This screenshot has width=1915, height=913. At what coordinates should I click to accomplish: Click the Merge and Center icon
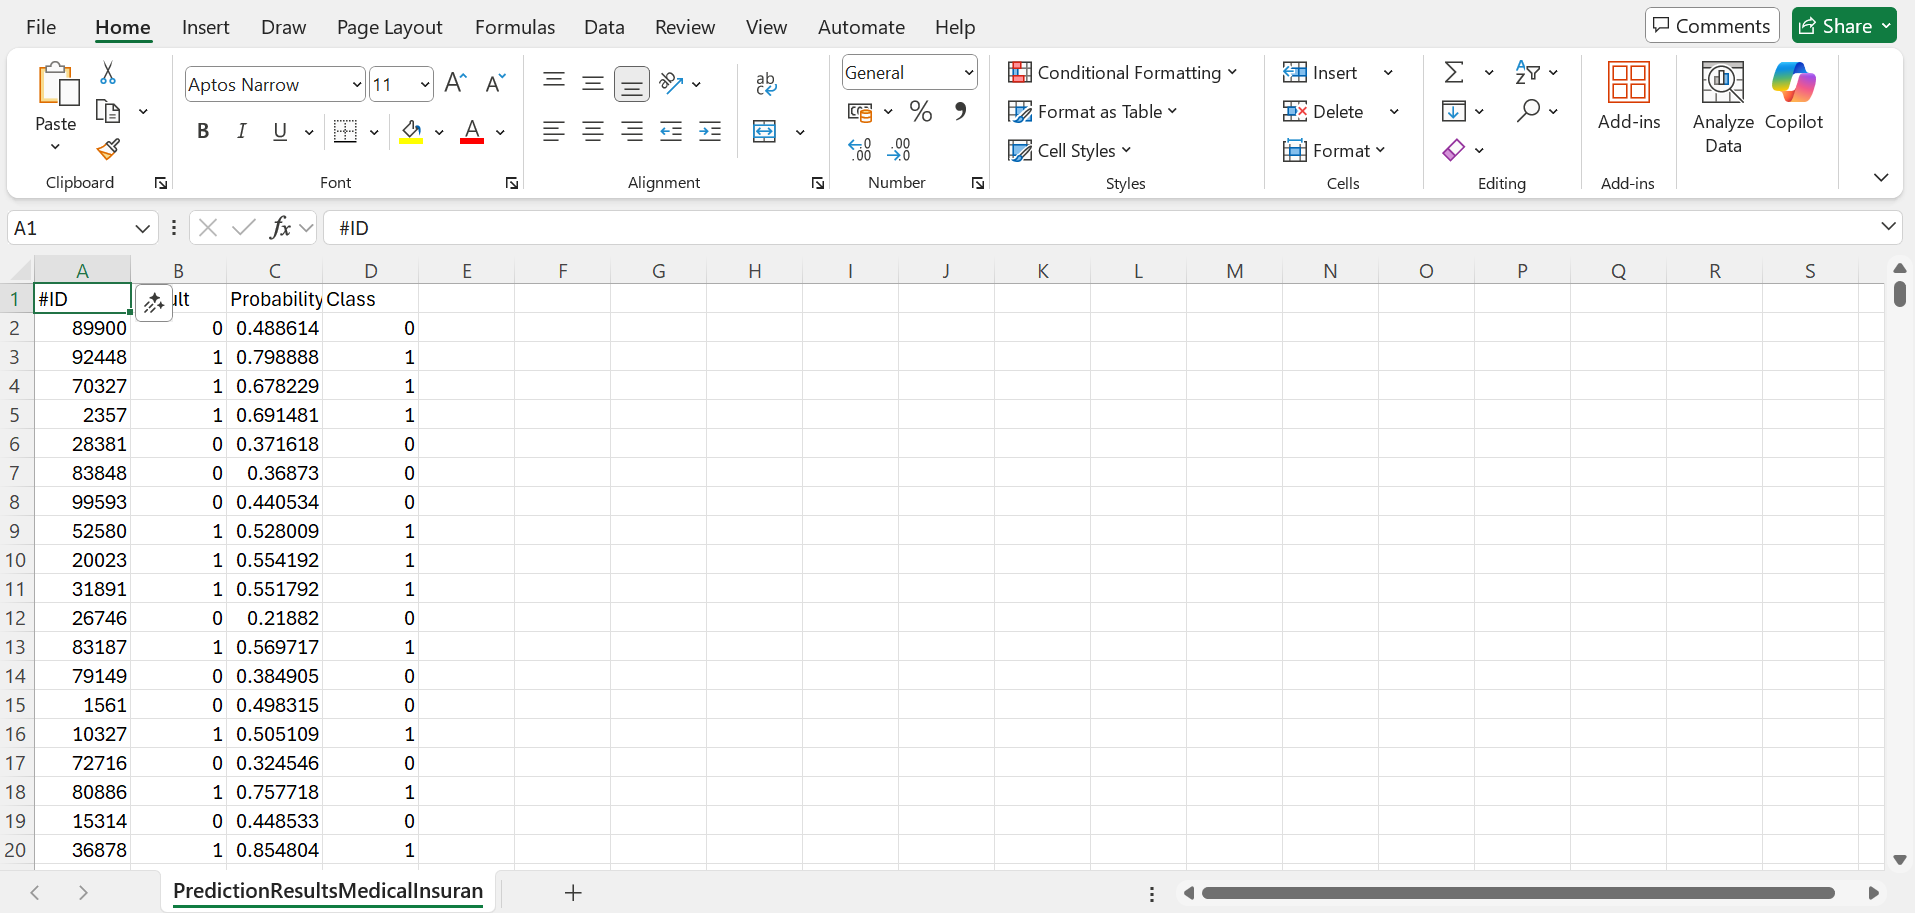pos(765,132)
